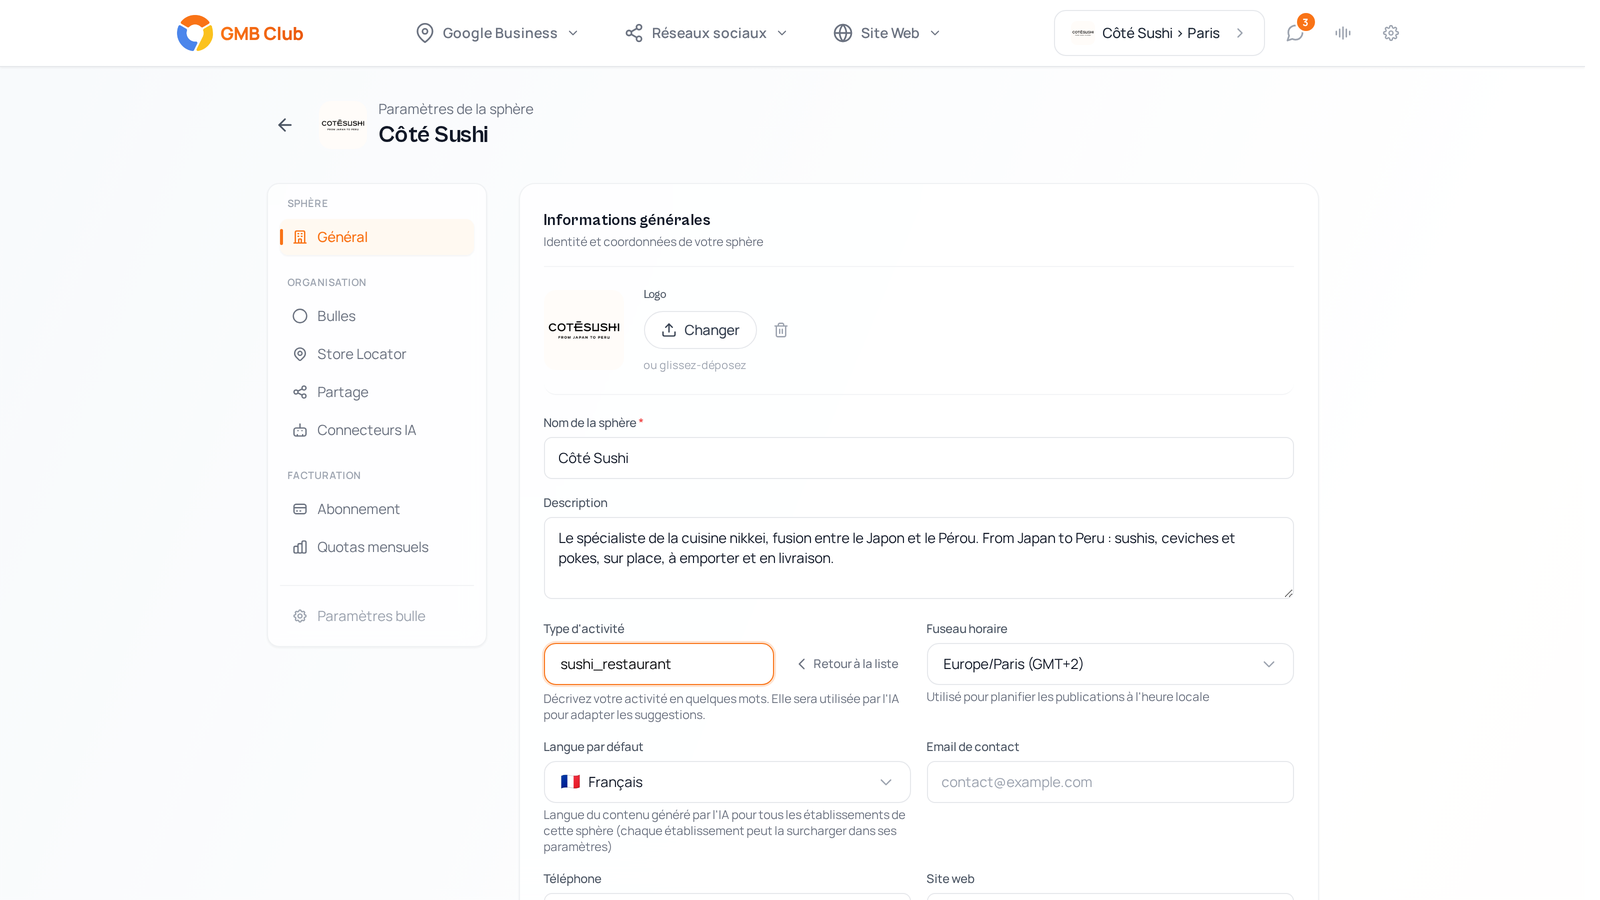Click the Côté Sushi logo preview image
This screenshot has height=900, width=1600.
click(x=584, y=329)
